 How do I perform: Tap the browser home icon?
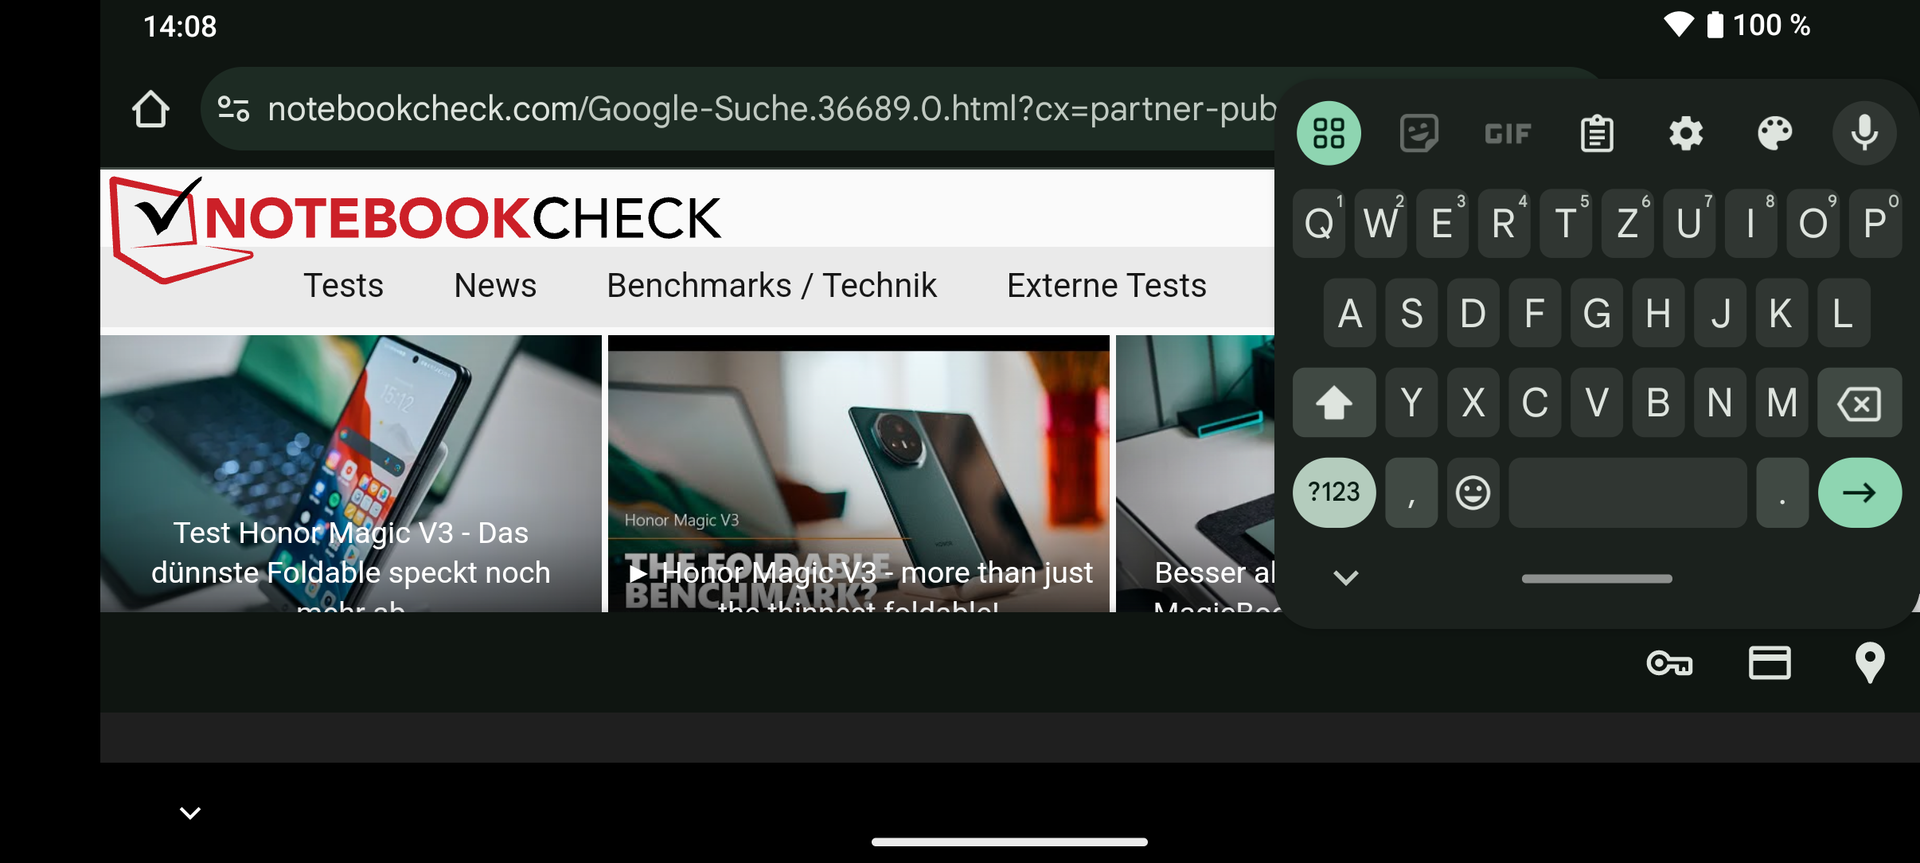[151, 109]
